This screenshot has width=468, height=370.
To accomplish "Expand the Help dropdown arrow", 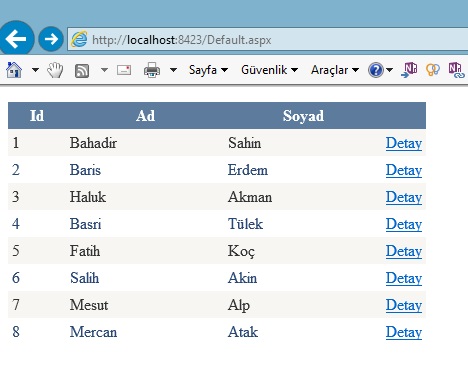I will point(389,70).
